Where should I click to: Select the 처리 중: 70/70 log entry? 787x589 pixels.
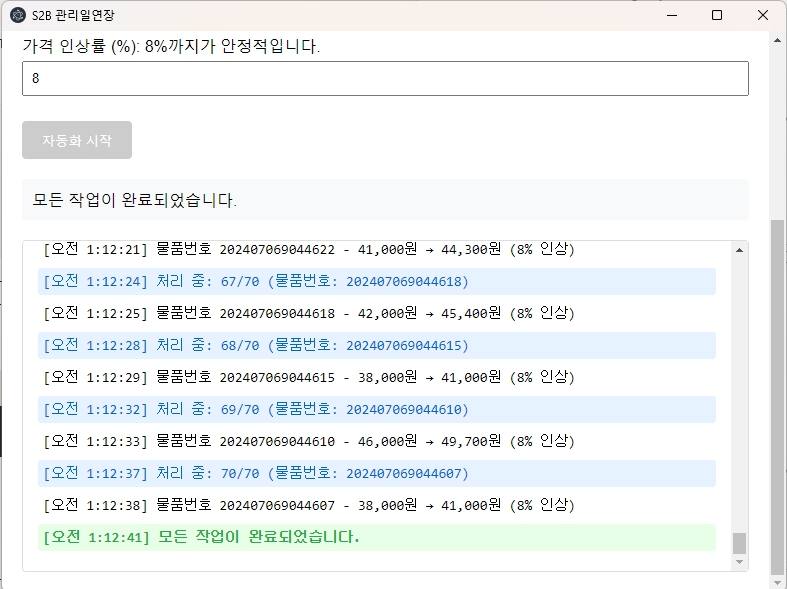(x=376, y=474)
